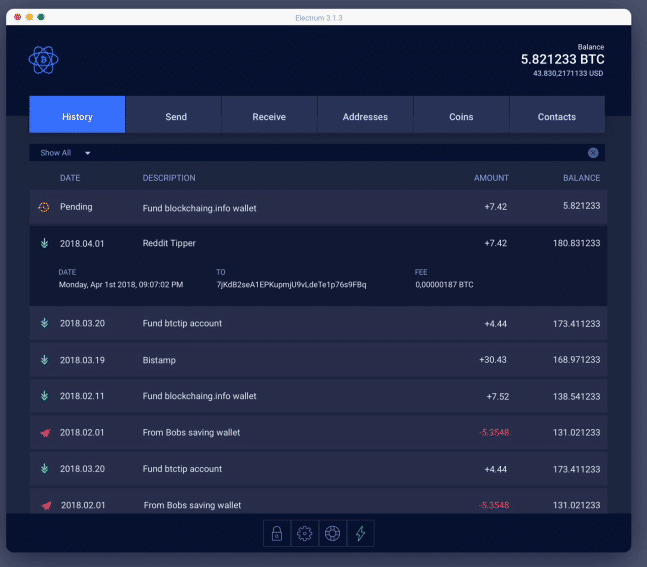The width and height of the screenshot is (647, 567).
Task: Click recipient address 7jKdB2seA1EPKupmjU9vLdeTe1p76s9FBq
Action: pyautogui.click(x=291, y=284)
